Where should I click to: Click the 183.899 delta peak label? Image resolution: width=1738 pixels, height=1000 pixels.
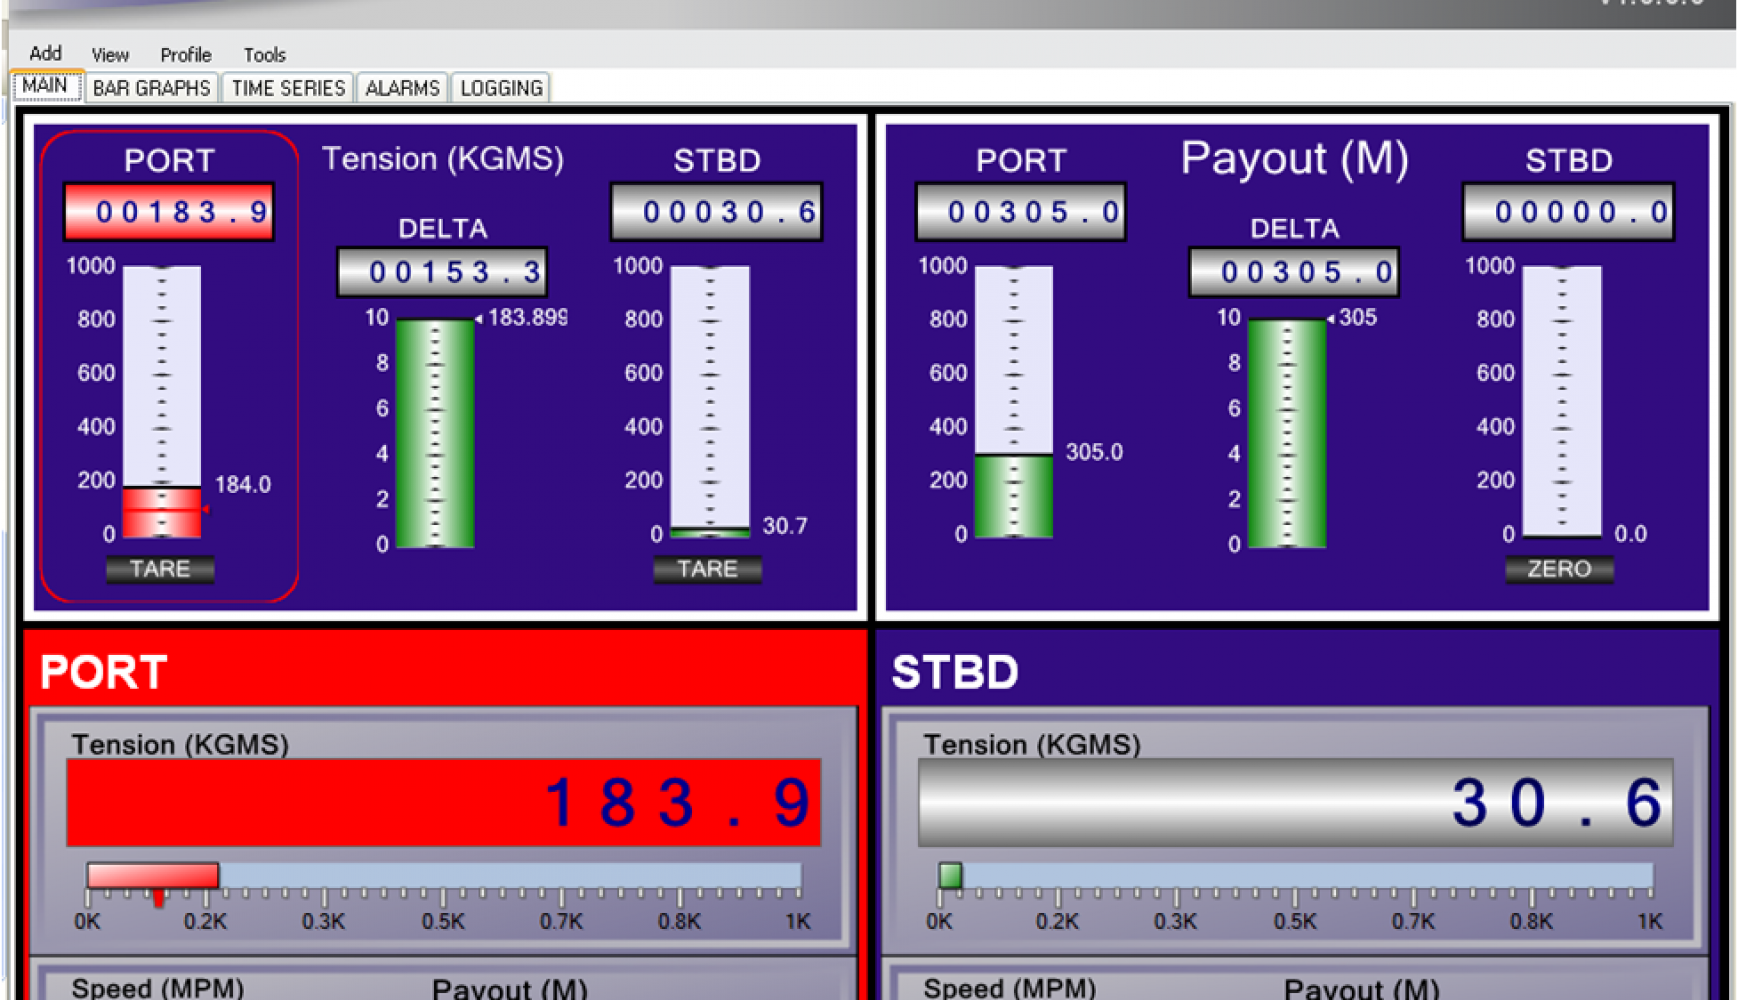527,318
